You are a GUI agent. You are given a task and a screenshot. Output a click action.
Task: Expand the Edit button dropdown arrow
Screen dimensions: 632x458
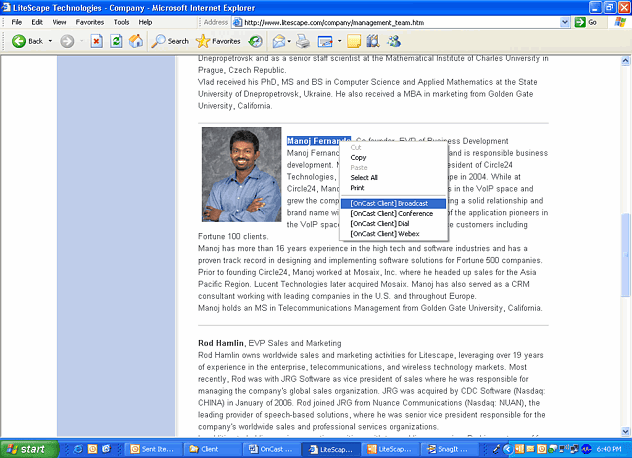point(339,41)
